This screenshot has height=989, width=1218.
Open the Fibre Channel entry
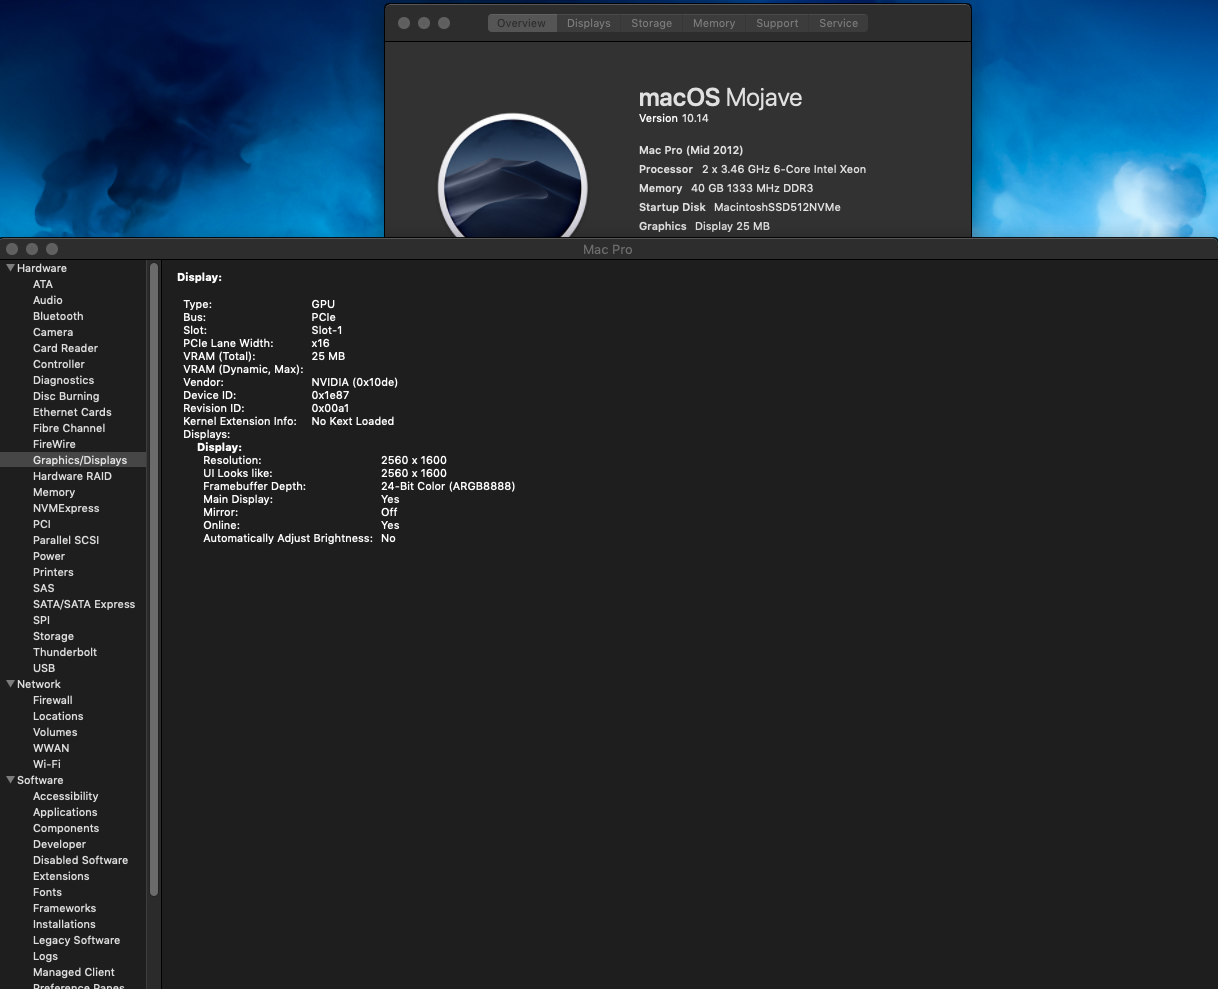point(69,428)
